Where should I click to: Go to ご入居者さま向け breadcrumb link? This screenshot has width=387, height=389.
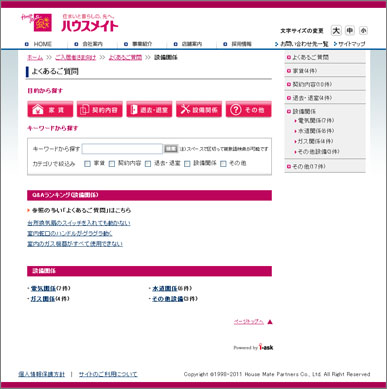tap(75, 58)
